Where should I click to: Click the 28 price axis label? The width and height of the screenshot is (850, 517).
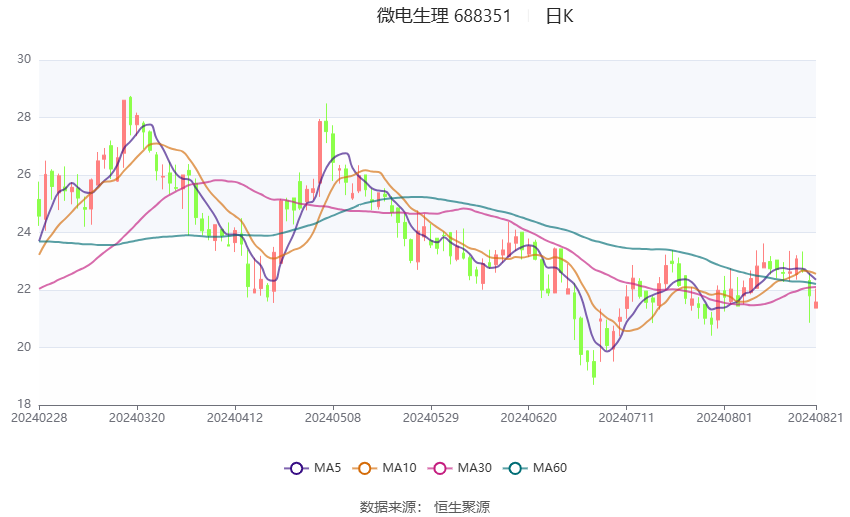24,117
